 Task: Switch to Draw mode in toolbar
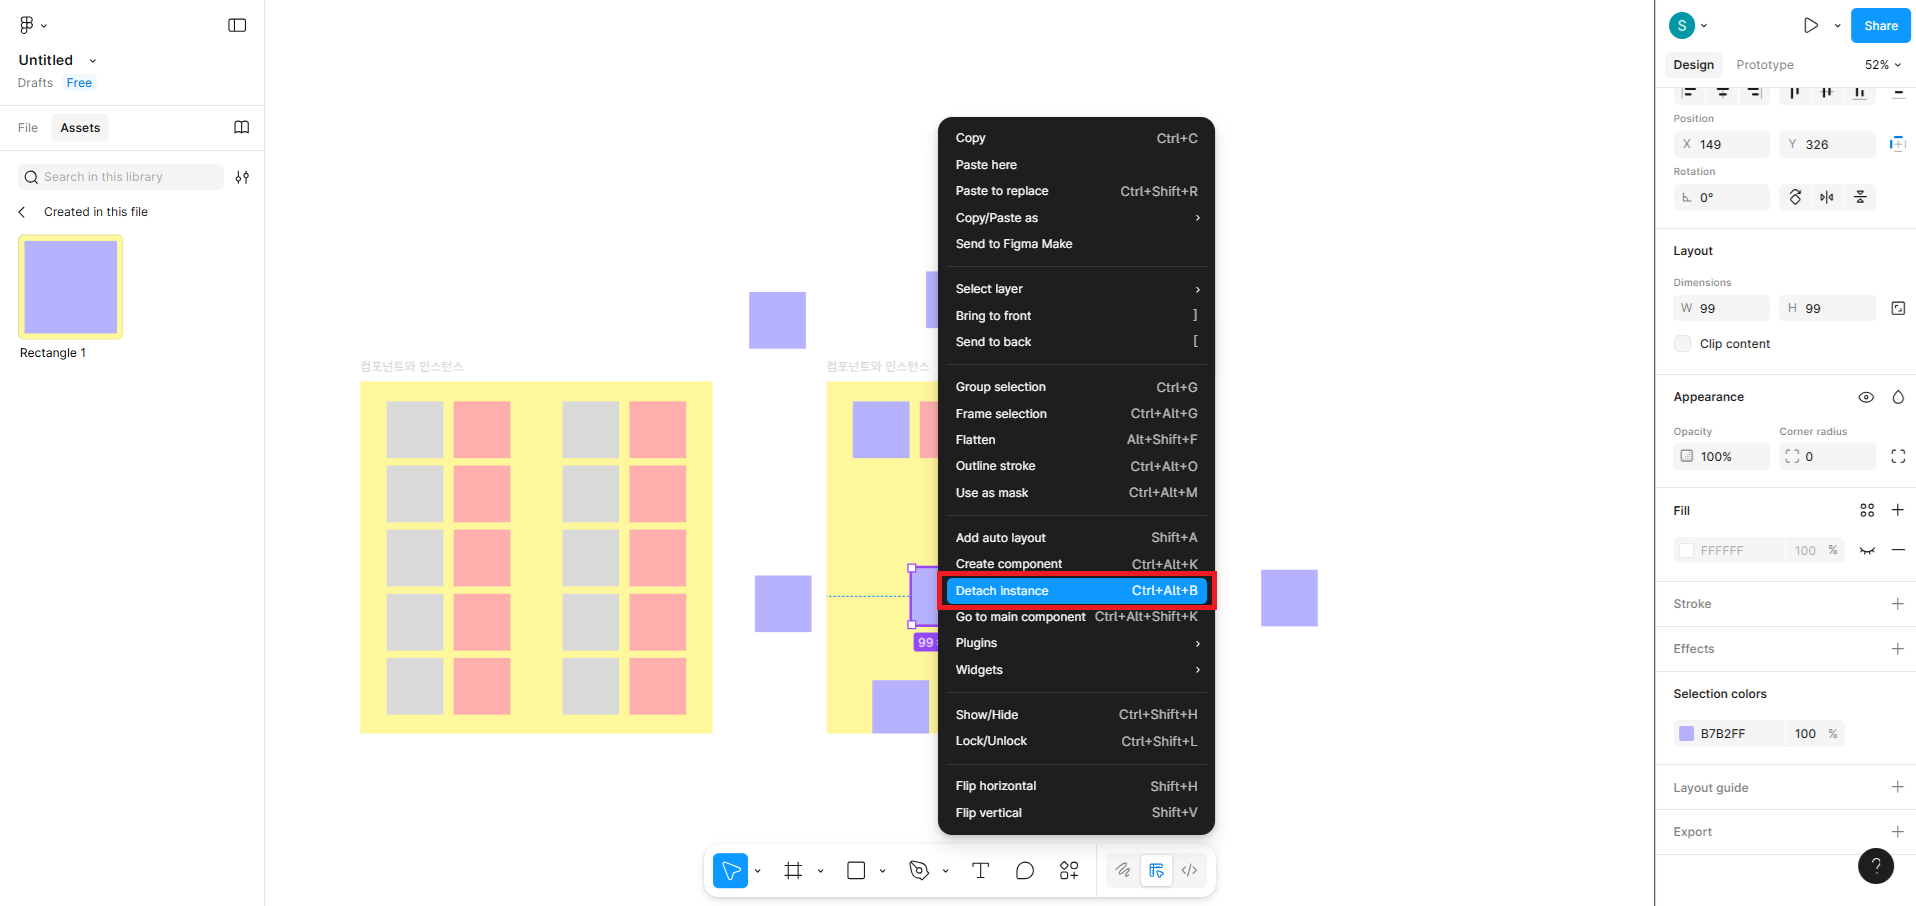point(1123,870)
